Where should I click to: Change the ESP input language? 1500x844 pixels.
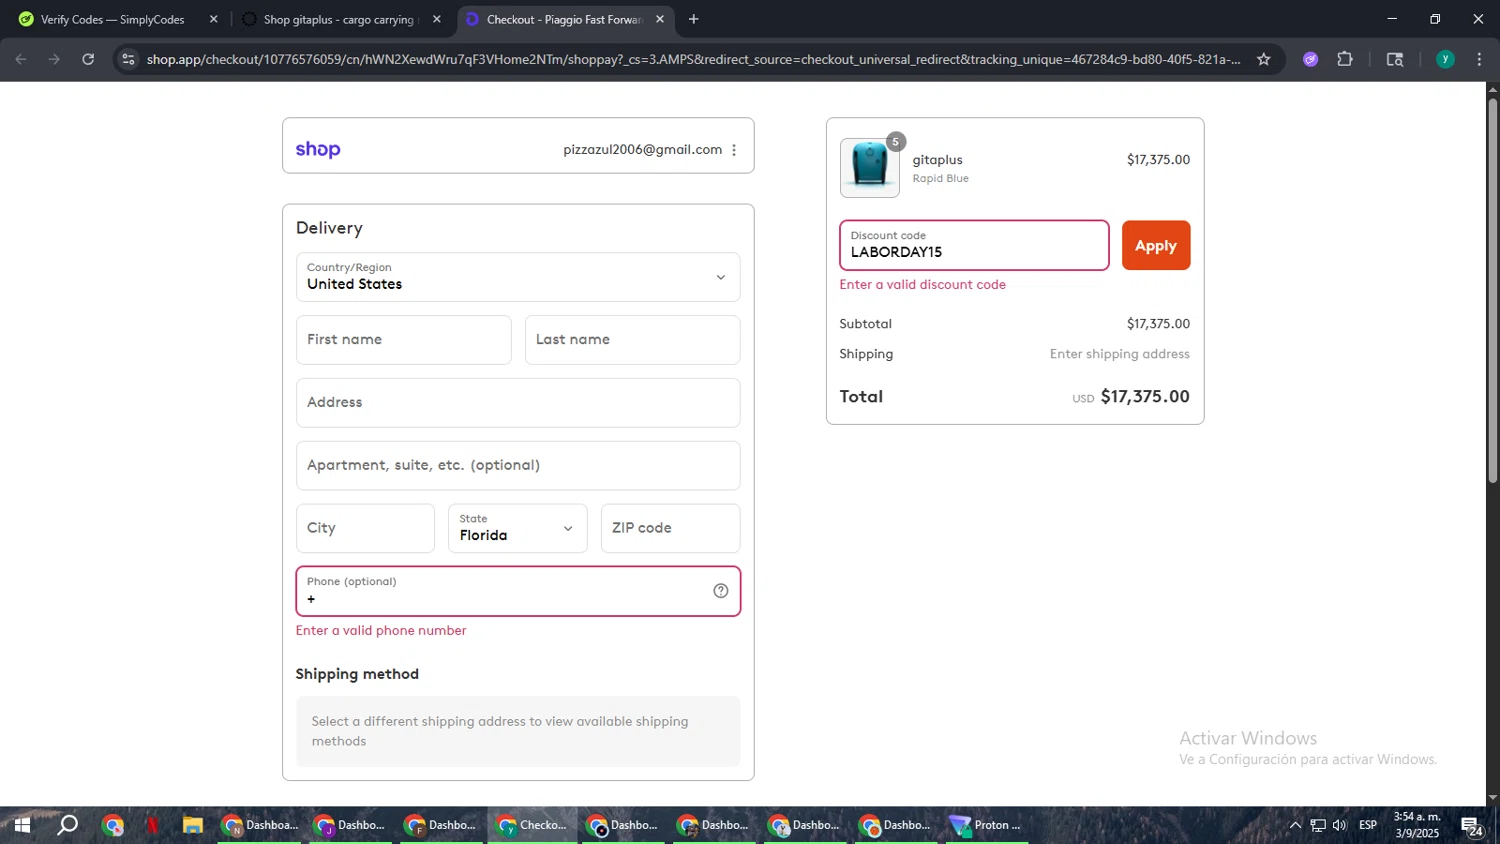coord(1368,825)
